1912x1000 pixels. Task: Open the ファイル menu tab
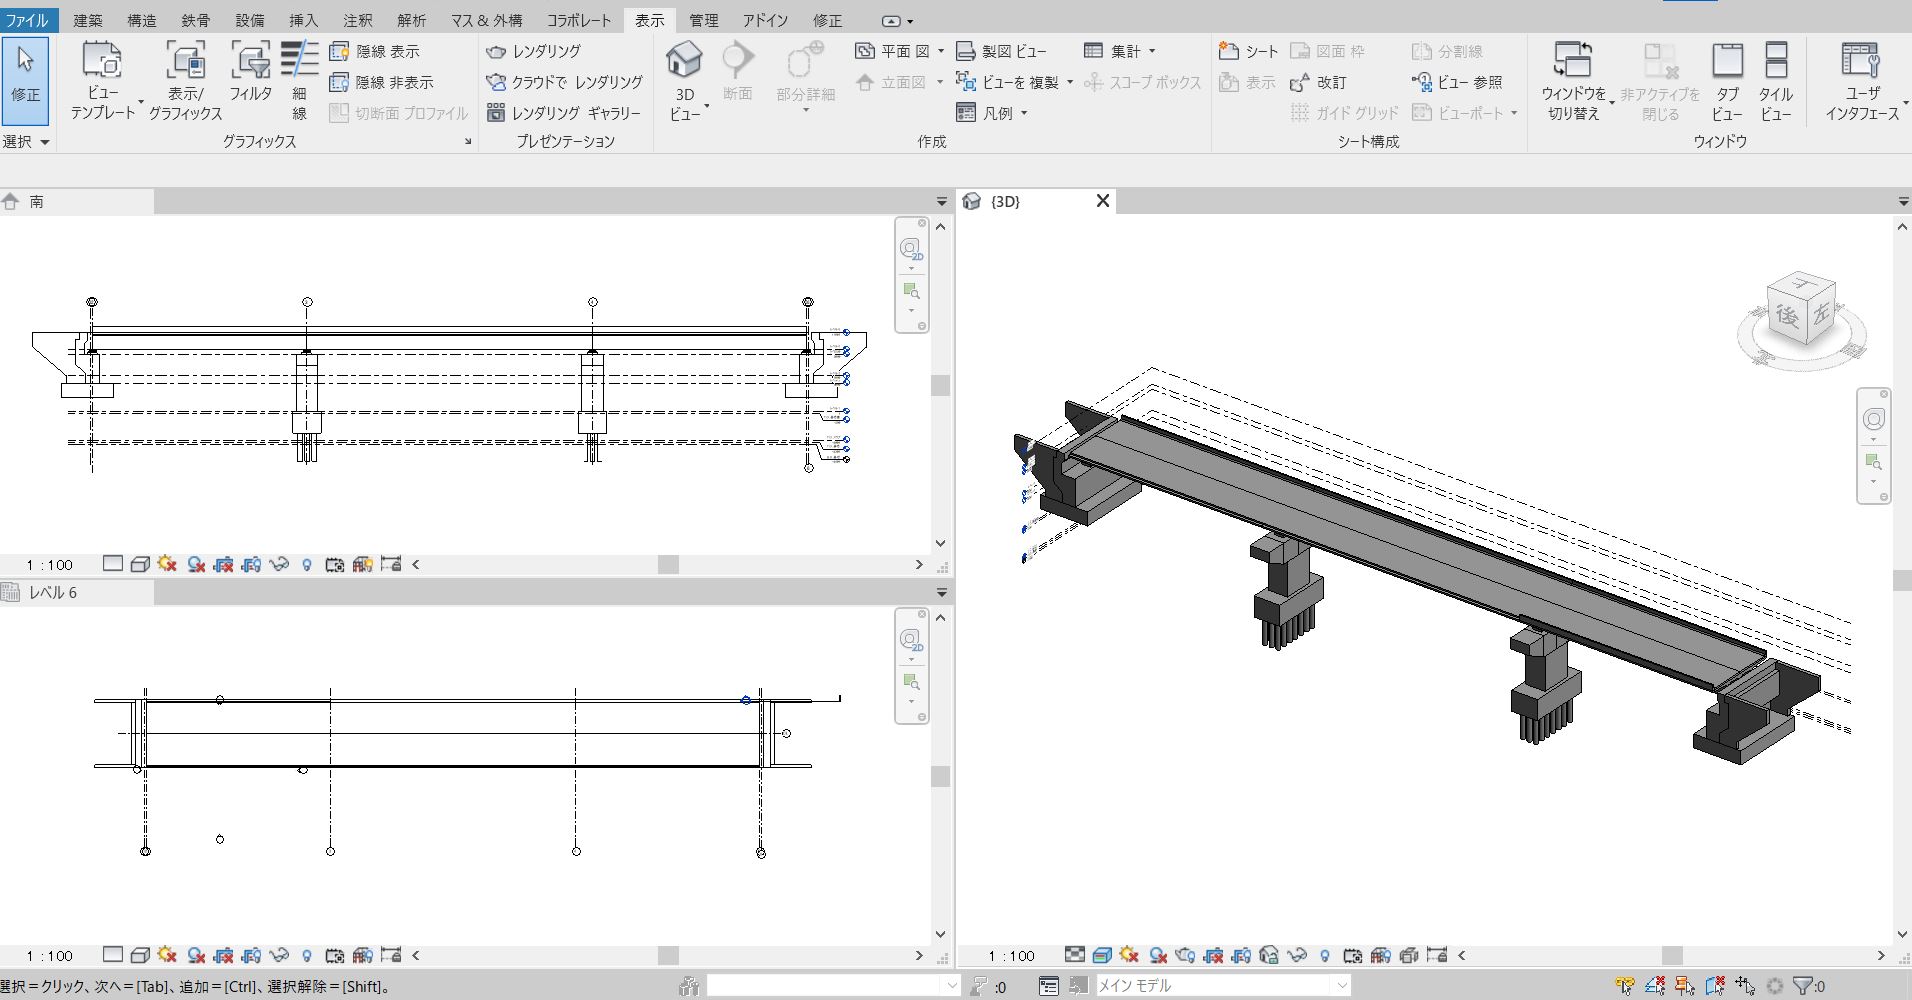(27, 20)
